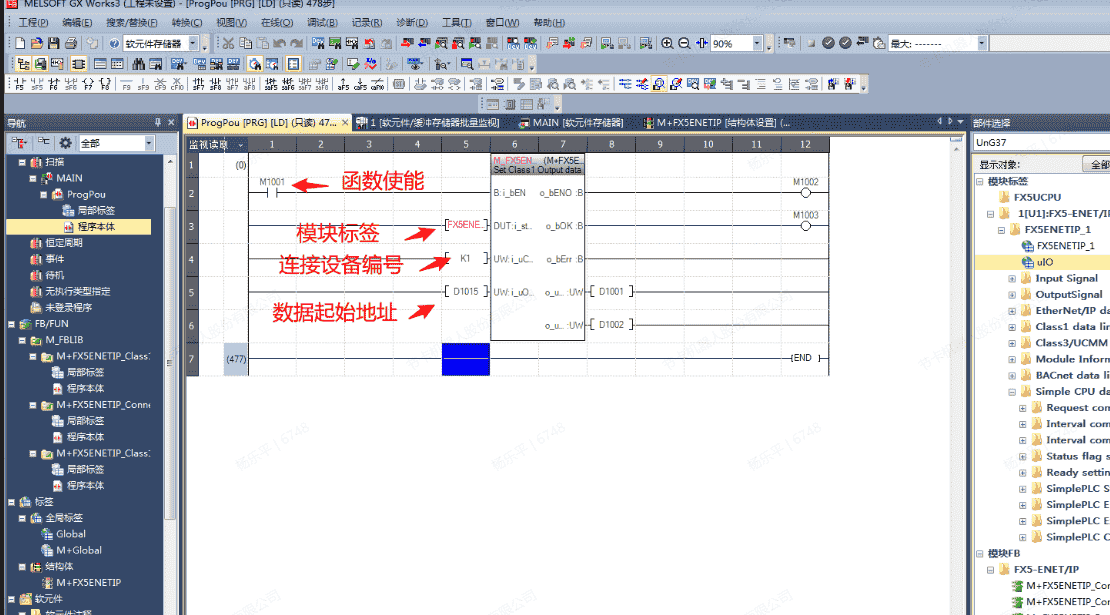The image size is (1110, 615).
Task: Click the Print icon in toolbar
Action: coord(71,44)
